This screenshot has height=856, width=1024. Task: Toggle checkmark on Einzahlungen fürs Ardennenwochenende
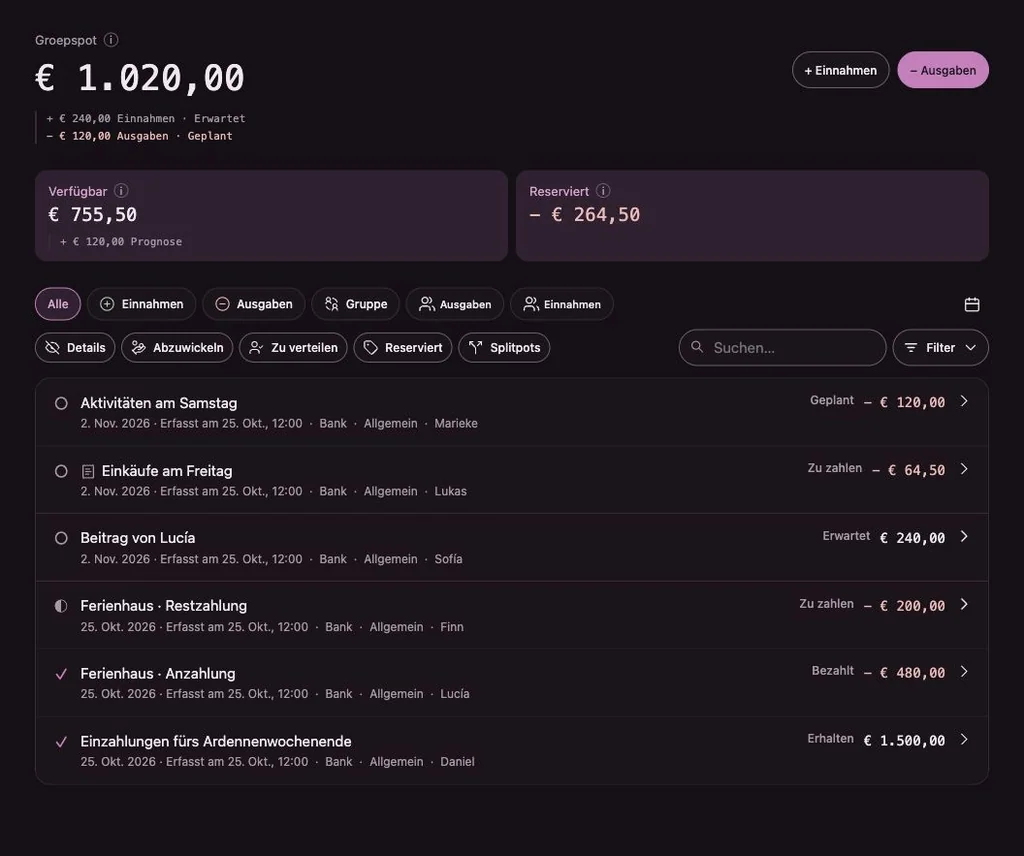pos(61,742)
